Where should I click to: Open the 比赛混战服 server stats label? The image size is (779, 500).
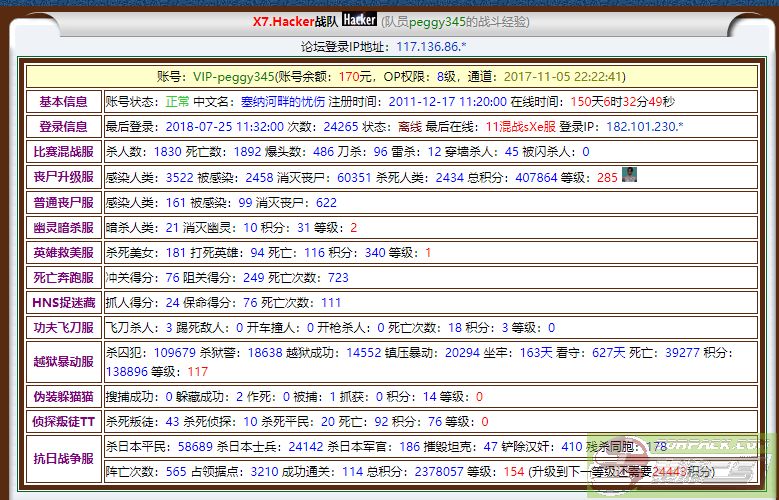click(63, 152)
